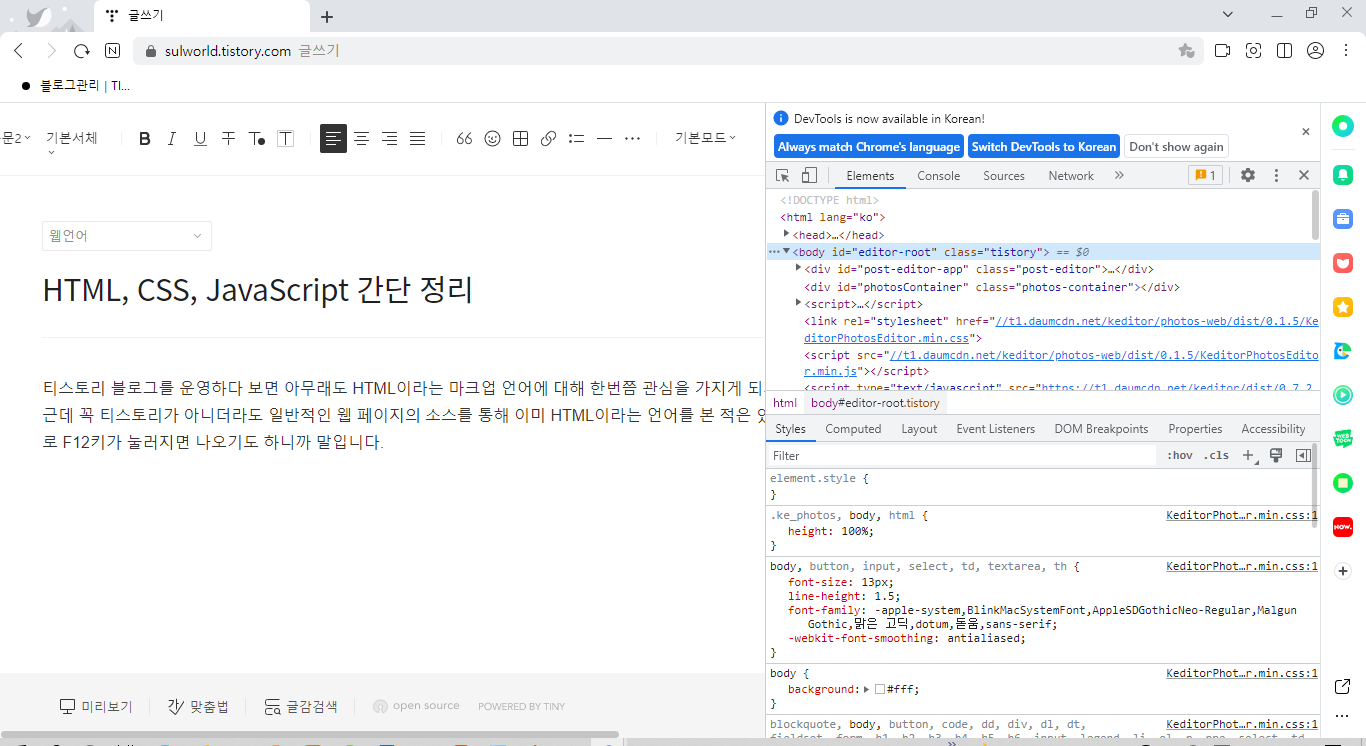Open browser profile account icon
Screen dimensions: 1366x746
pos(1315,51)
